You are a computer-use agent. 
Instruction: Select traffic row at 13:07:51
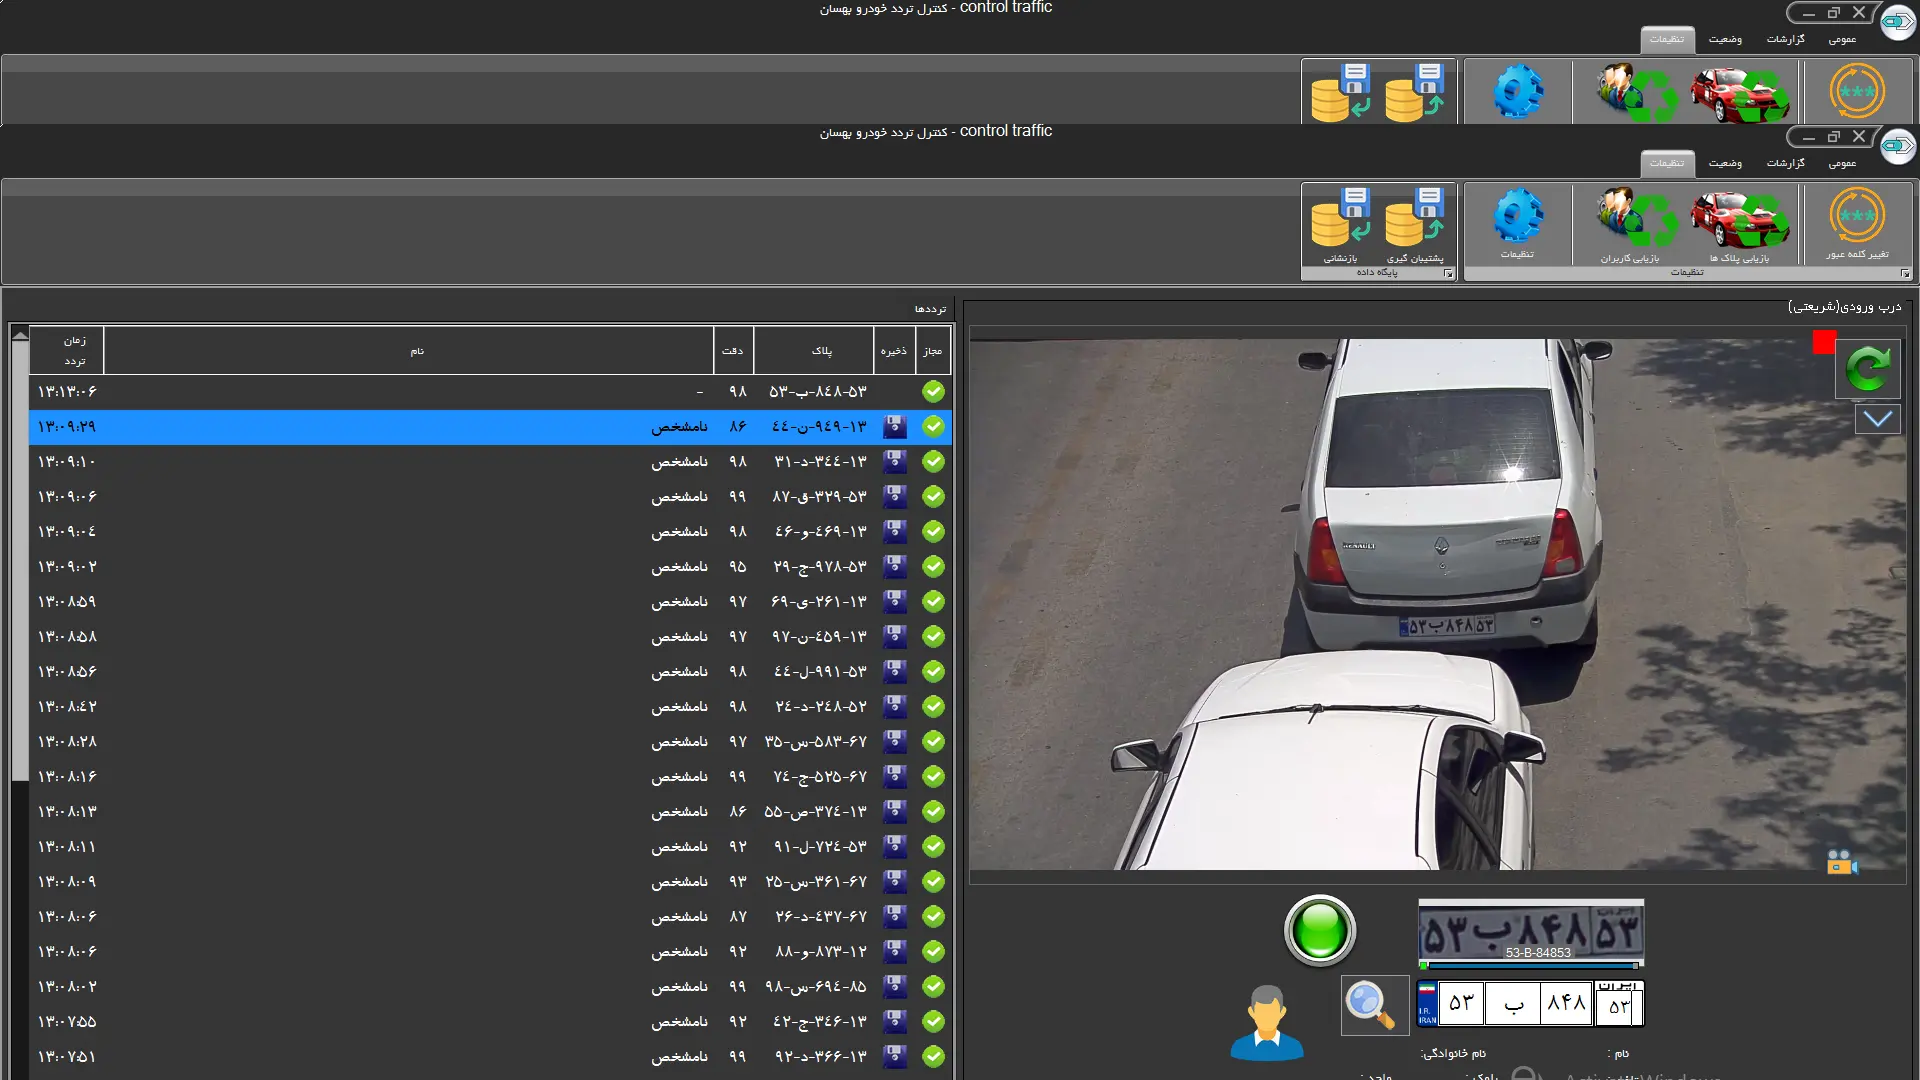point(490,1057)
